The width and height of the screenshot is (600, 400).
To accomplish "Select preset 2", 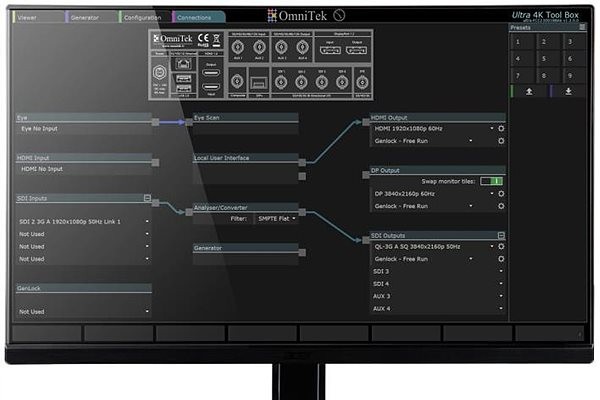I will pyautogui.click(x=548, y=41).
